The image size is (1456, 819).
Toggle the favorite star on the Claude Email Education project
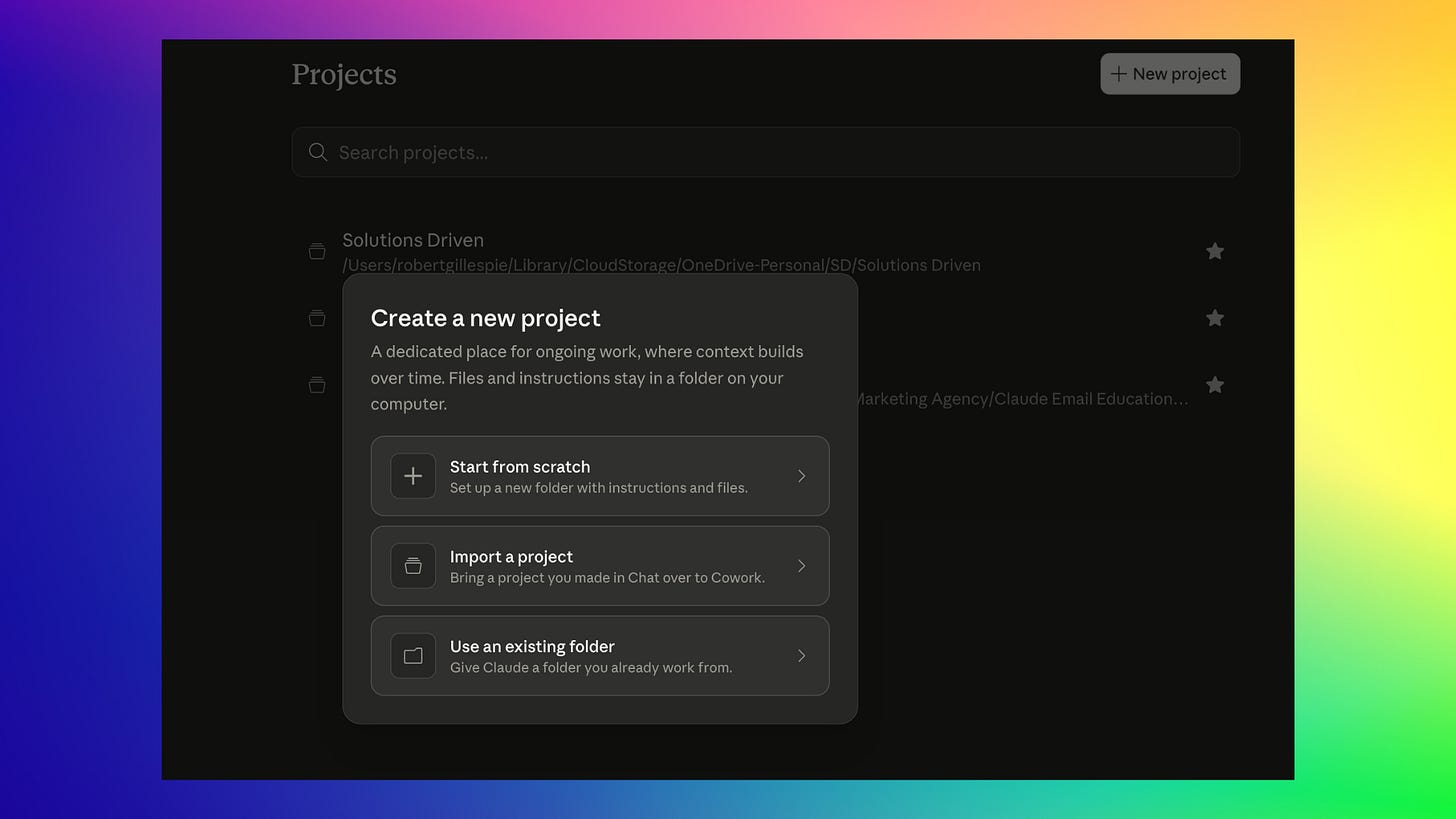1215,385
